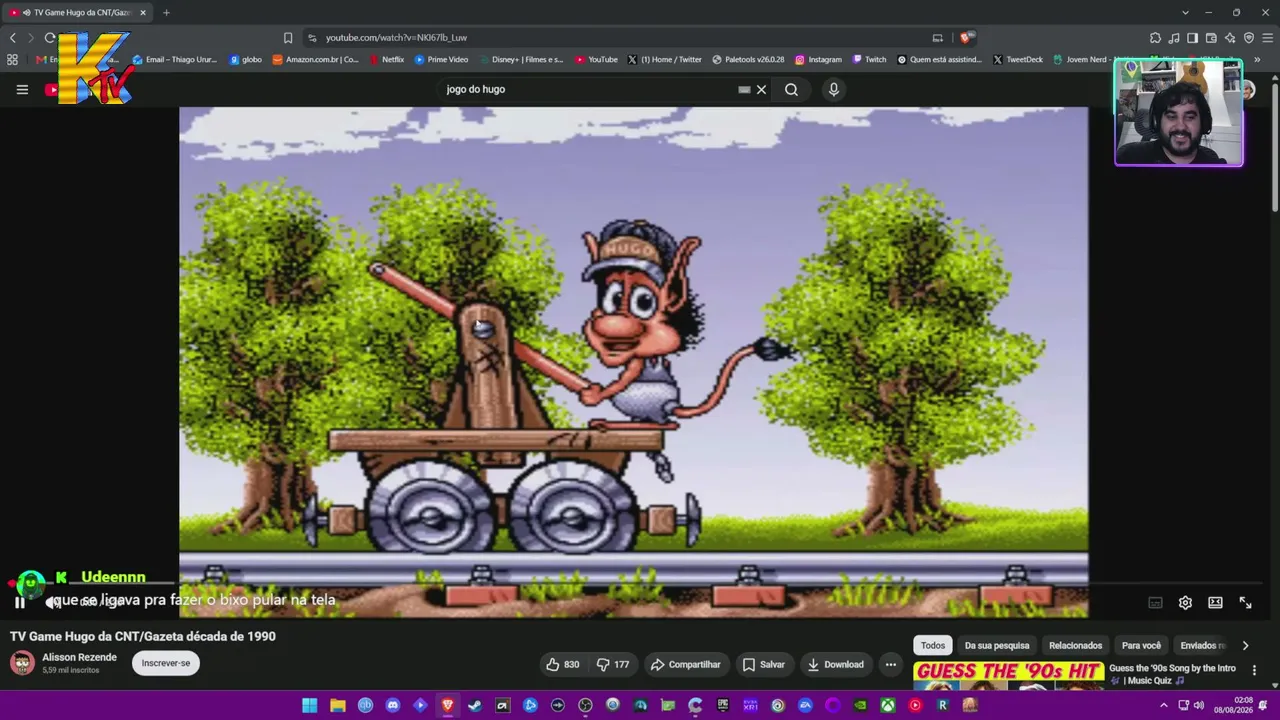This screenshot has height=720, width=1280.
Task: Open more actions ellipsis under video
Action: coord(891,664)
